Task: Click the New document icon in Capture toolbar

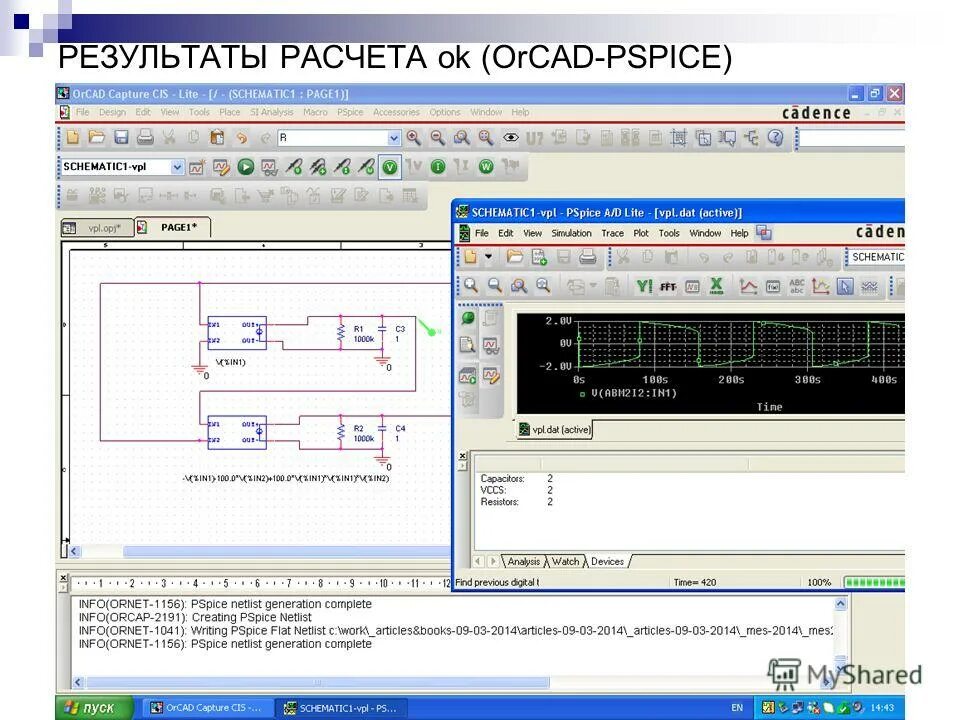Action: tap(73, 137)
